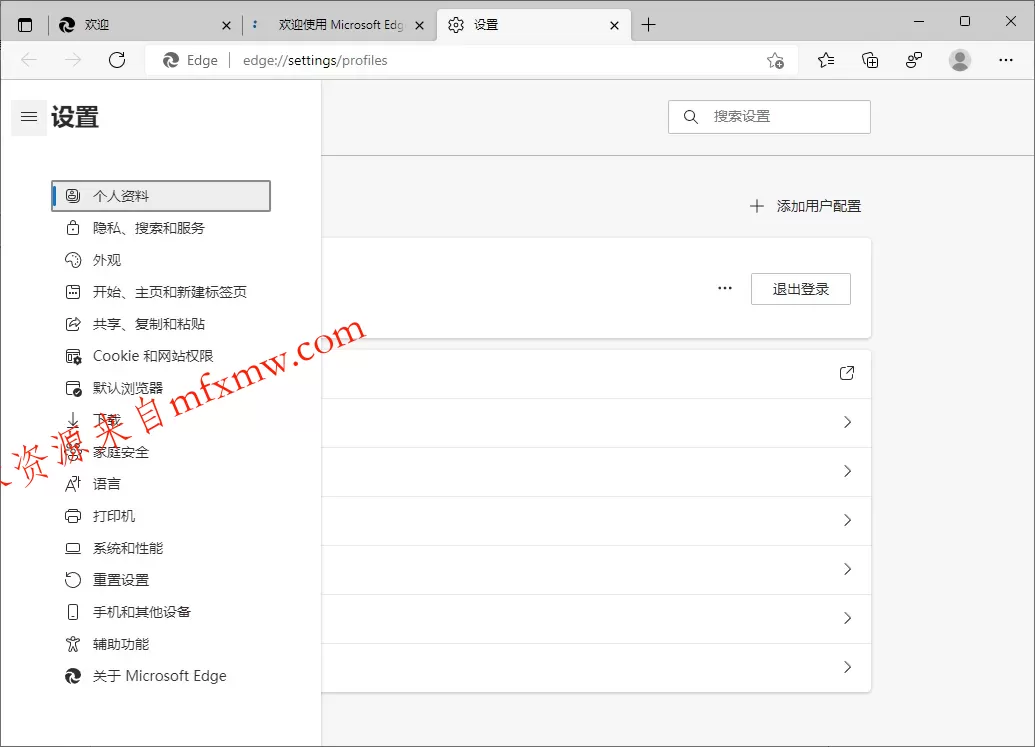Expand the last chevron row in profile list
The height and width of the screenshot is (747, 1035).
click(848, 667)
